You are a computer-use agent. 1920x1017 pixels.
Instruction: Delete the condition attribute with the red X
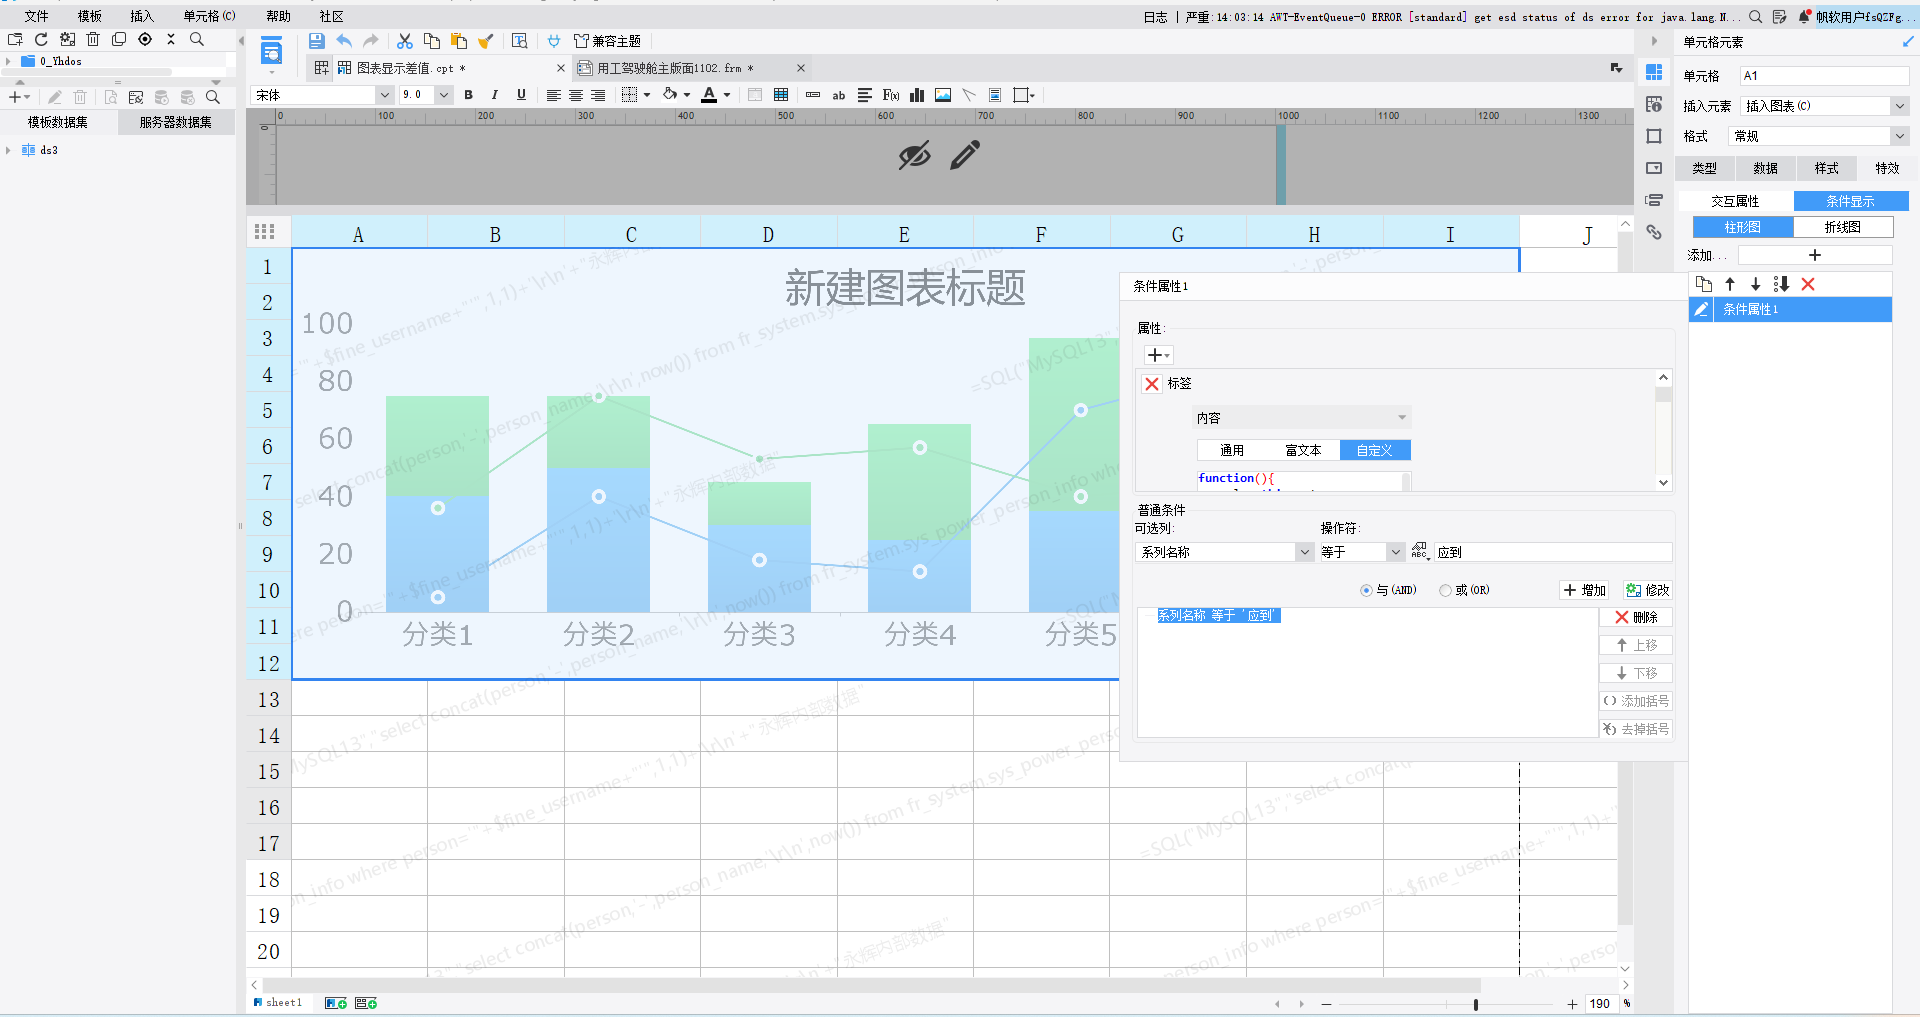point(1808,284)
